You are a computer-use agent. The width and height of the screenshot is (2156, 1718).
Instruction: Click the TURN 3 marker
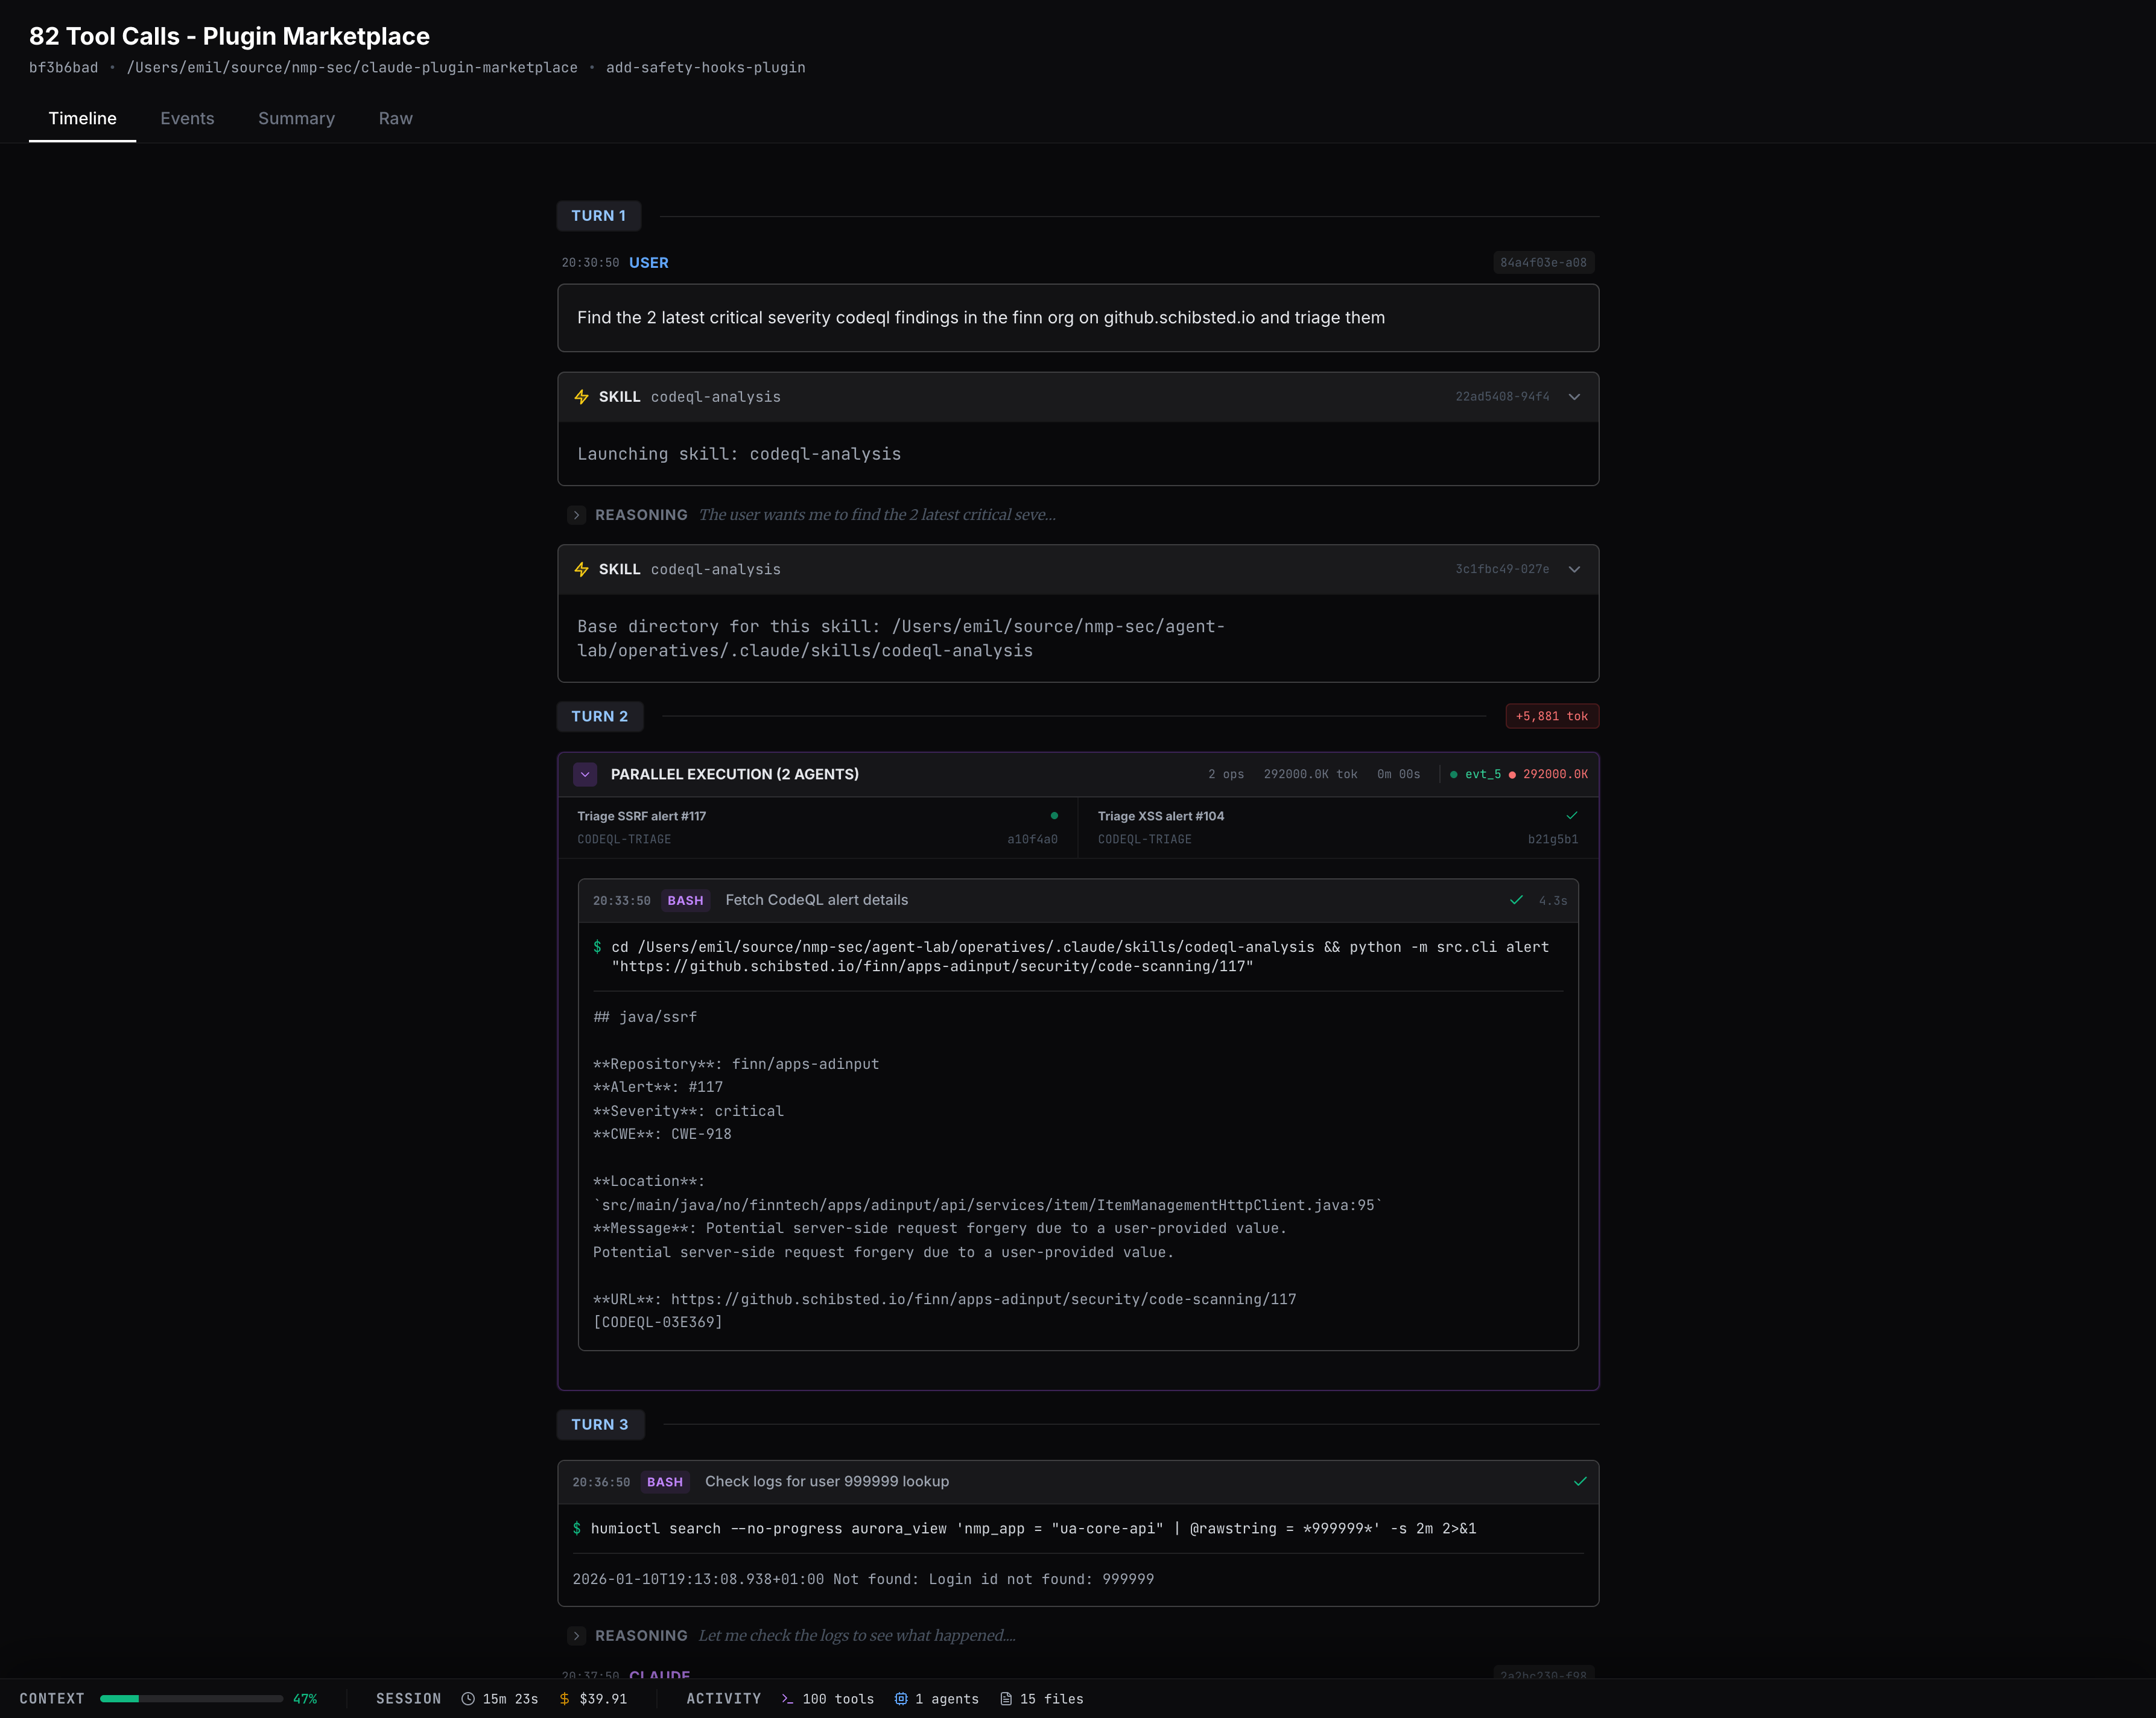pyautogui.click(x=599, y=1424)
